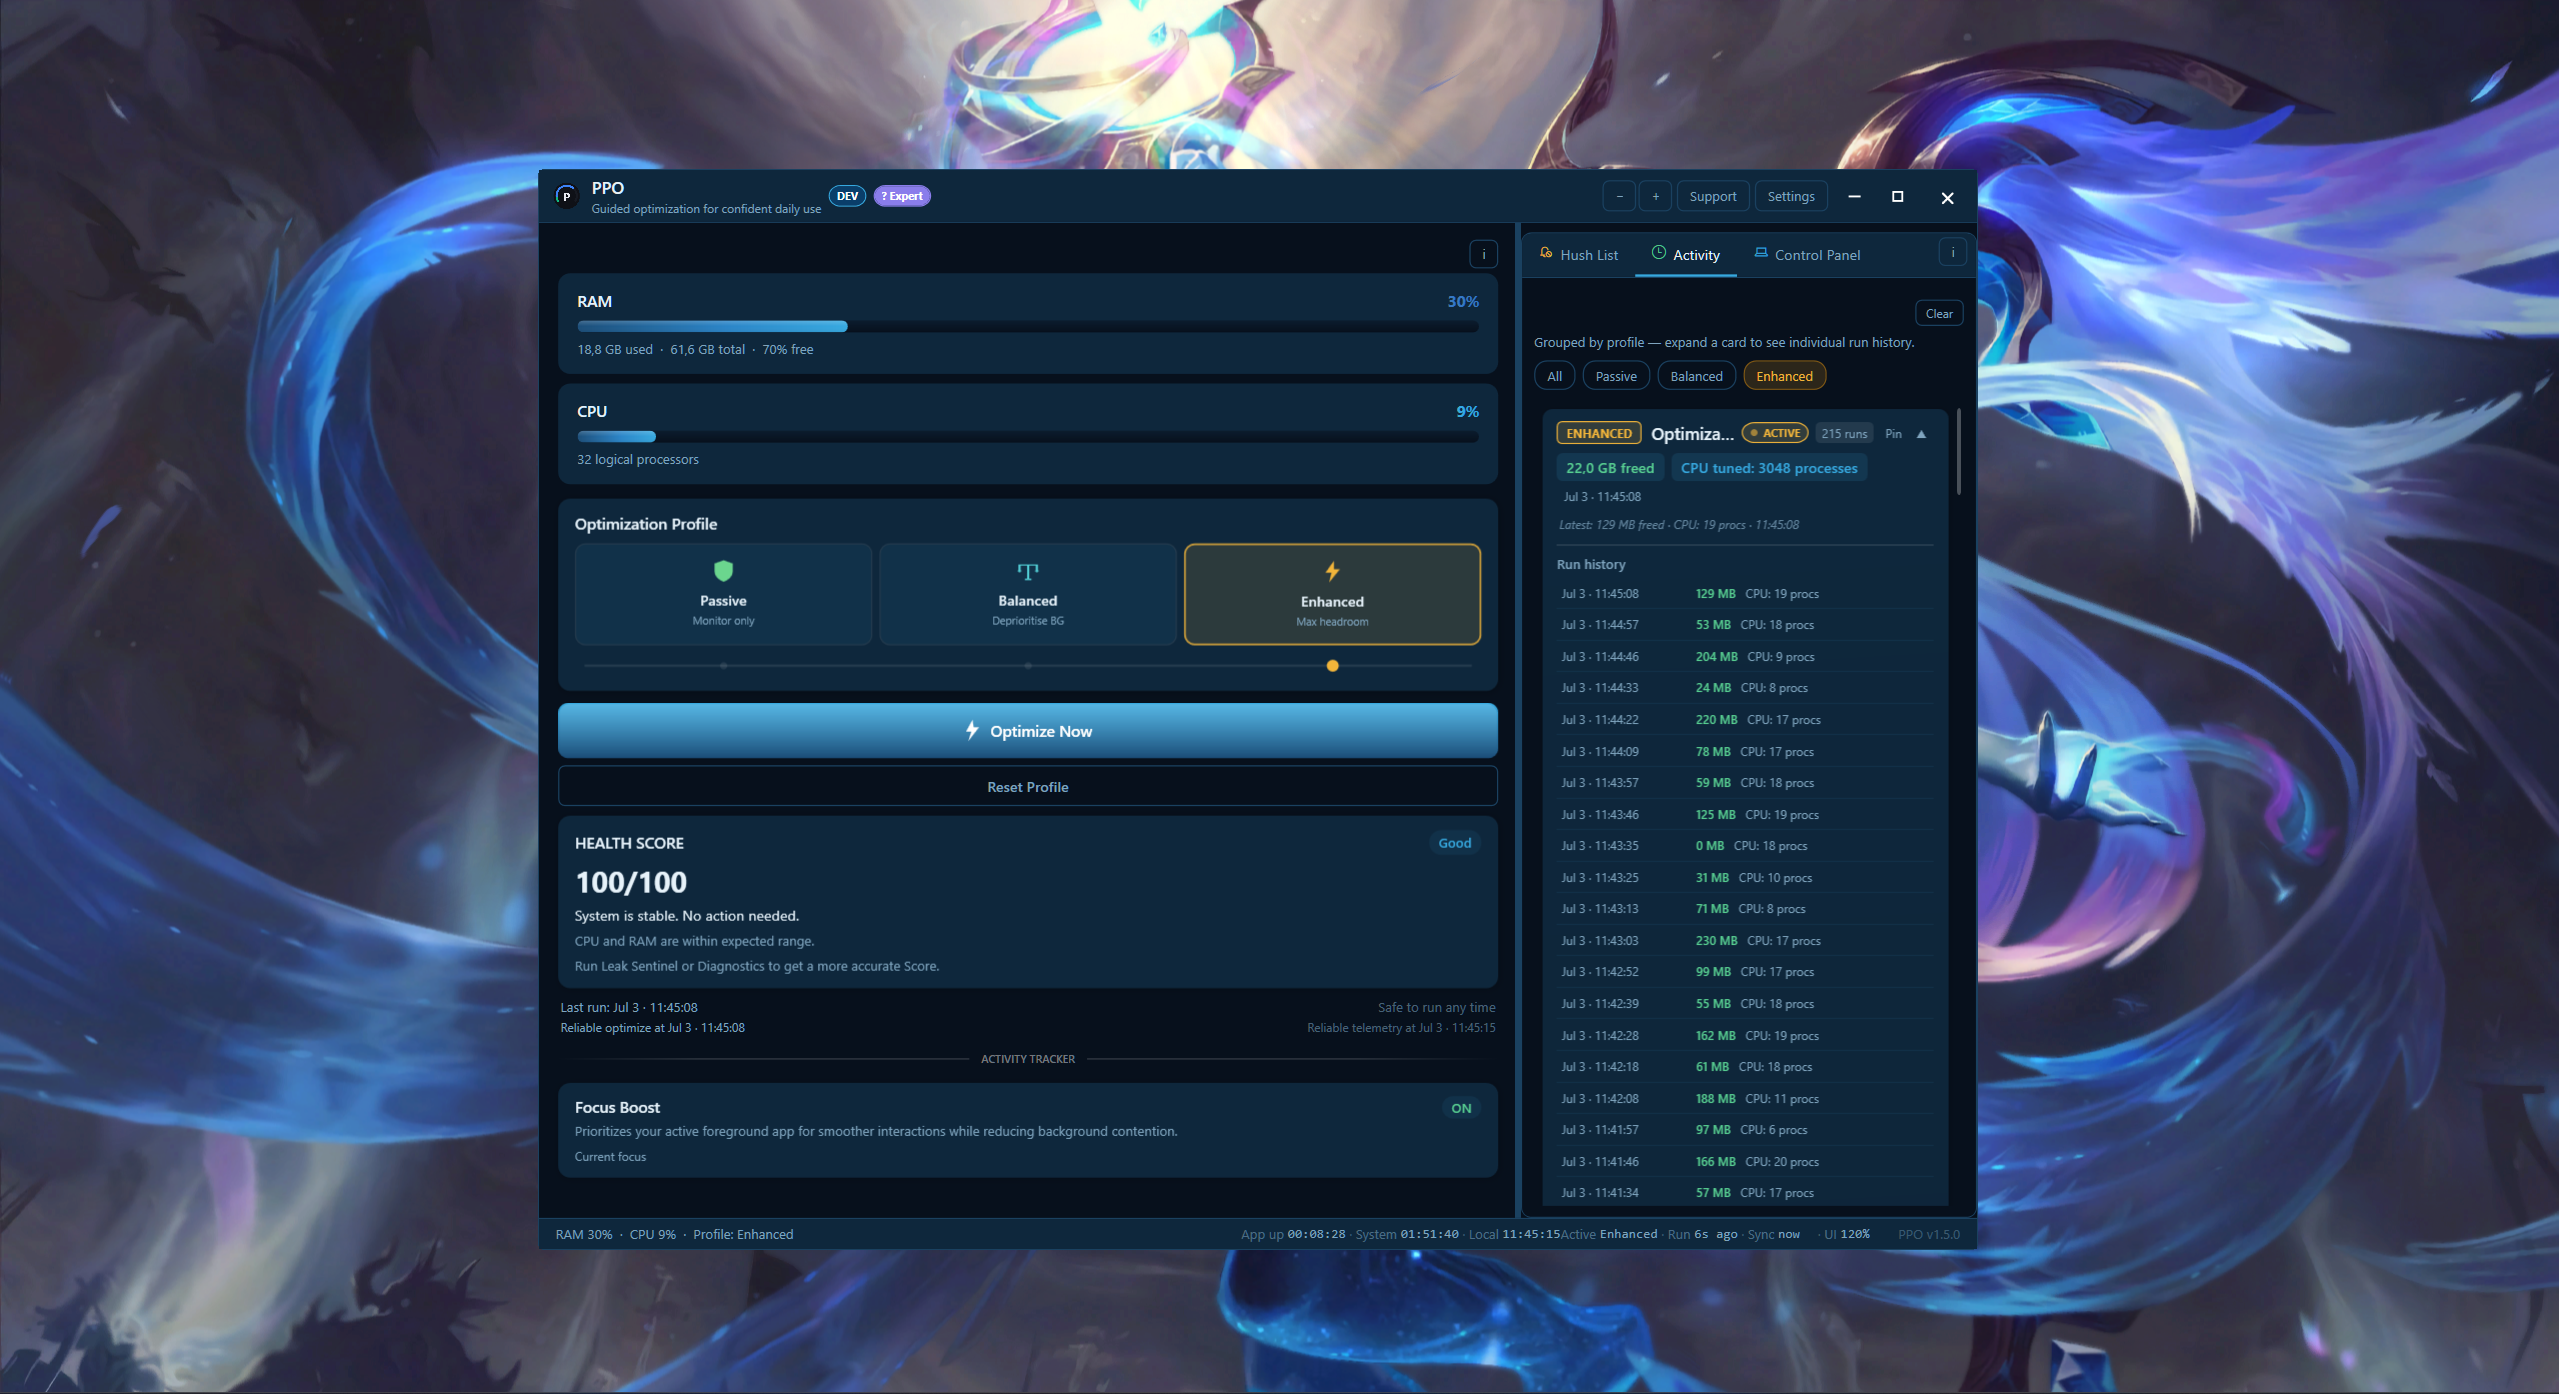Click the CPU usage progress bar
Viewport: 2559px width, 1394px height.
coord(1028,436)
